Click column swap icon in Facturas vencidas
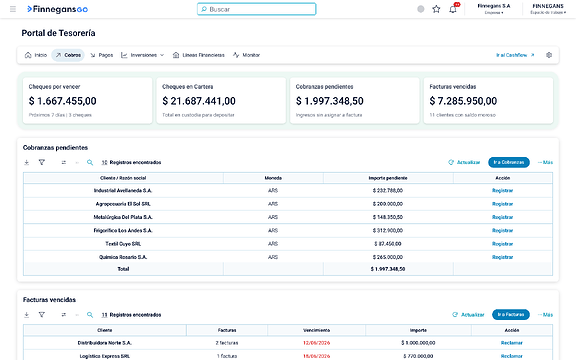 [64, 315]
